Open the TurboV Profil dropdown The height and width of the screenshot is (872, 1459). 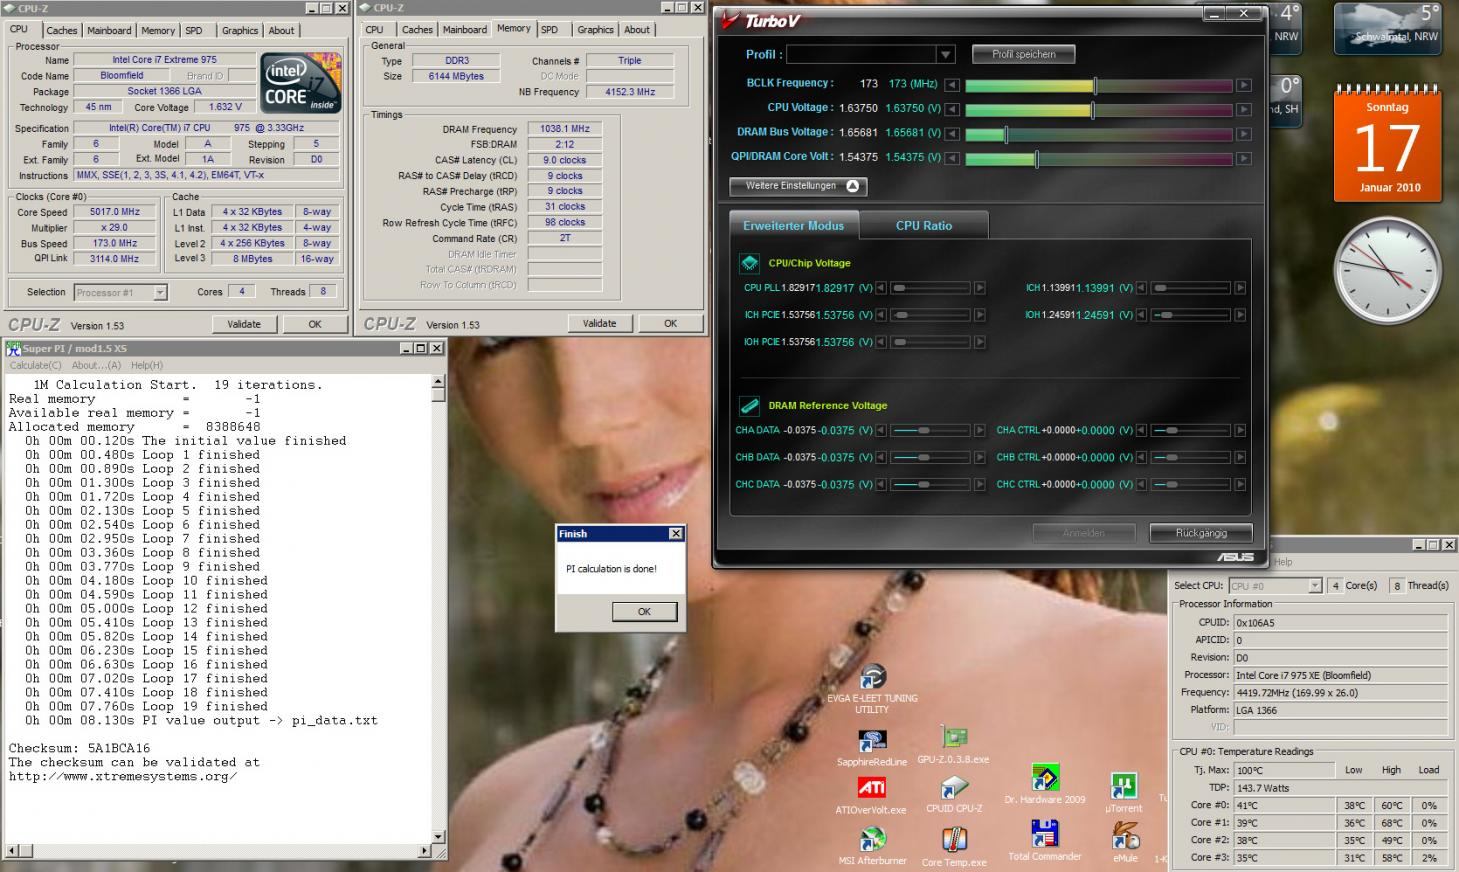(945, 54)
